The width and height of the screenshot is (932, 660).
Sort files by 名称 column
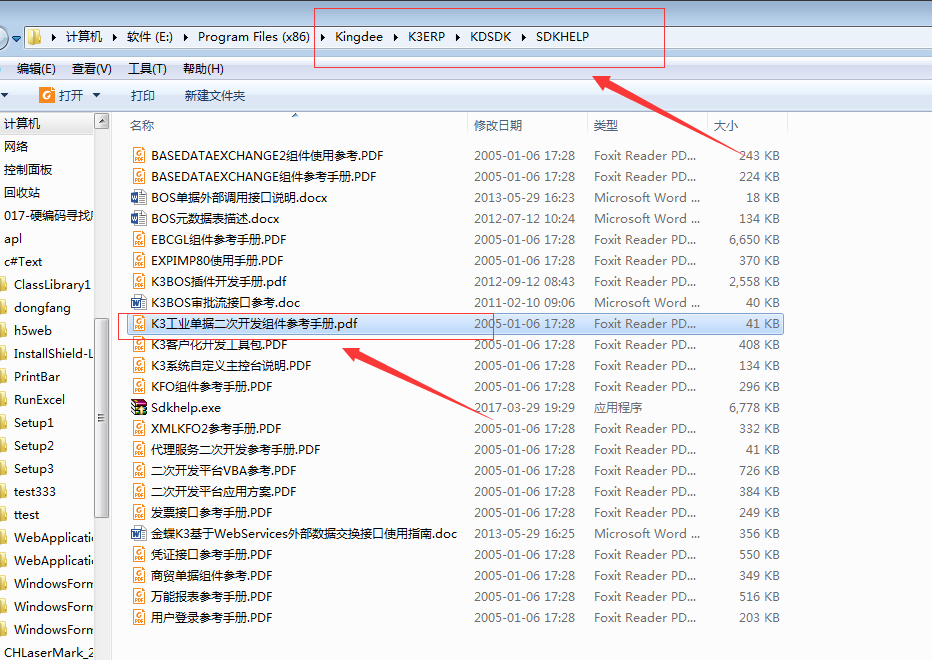click(142, 125)
